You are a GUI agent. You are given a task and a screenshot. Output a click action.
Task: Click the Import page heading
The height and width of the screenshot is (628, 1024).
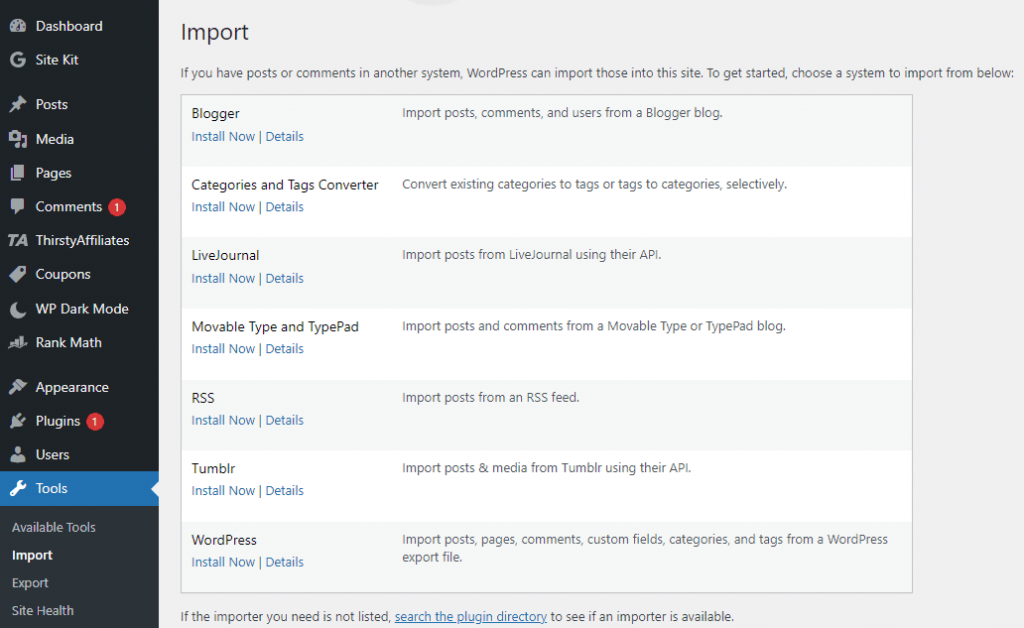[214, 32]
